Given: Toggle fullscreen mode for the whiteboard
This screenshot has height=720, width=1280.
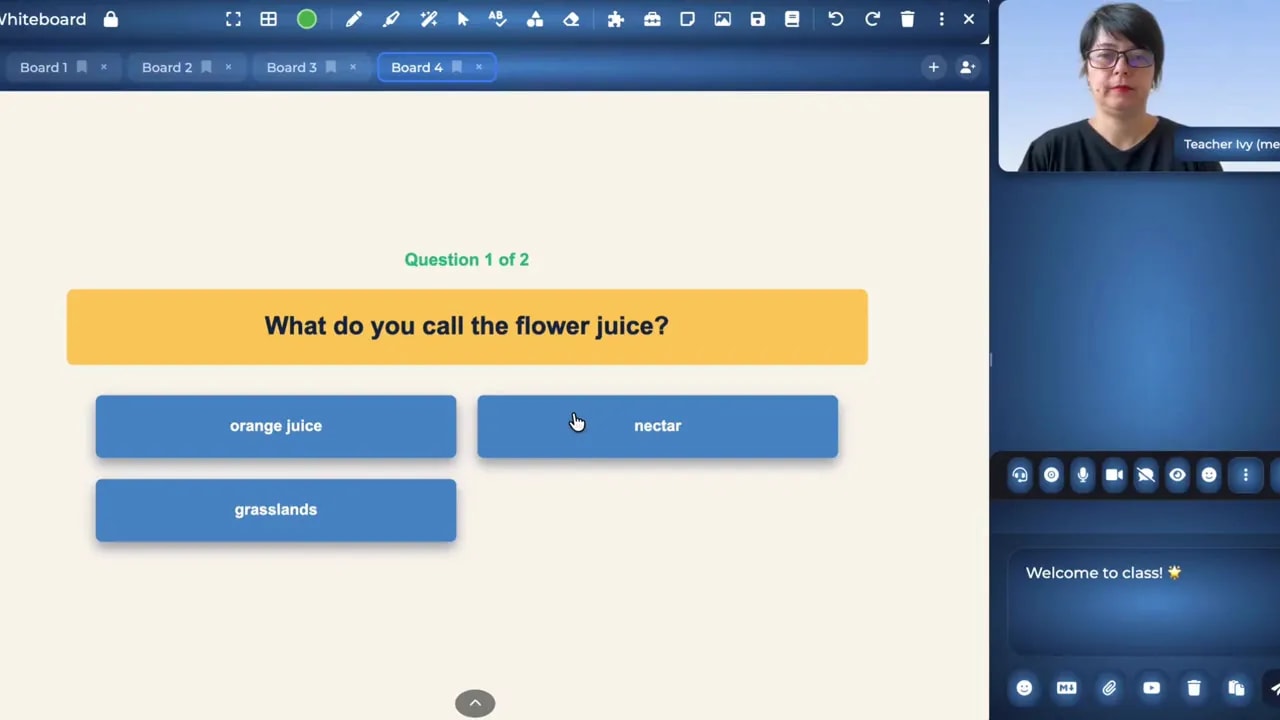Looking at the screenshot, I should click(x=233, y=19).
